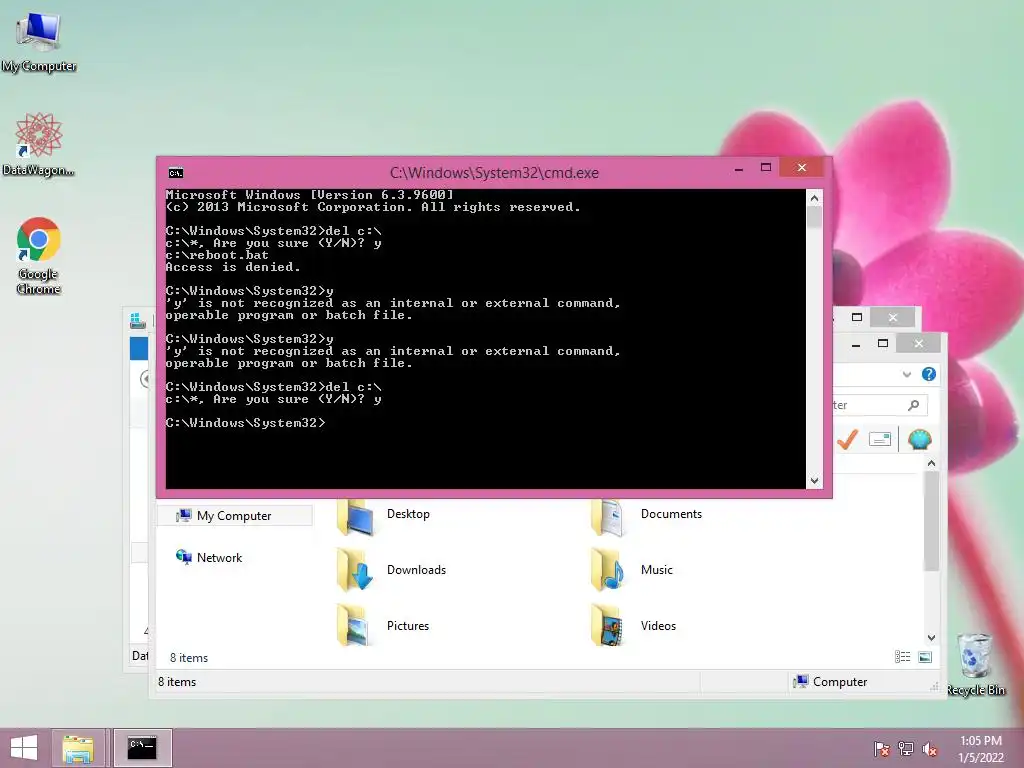1024x768 pixels.
Task: Maximize the front Explorer window
Action: click(x=883, y=344)
